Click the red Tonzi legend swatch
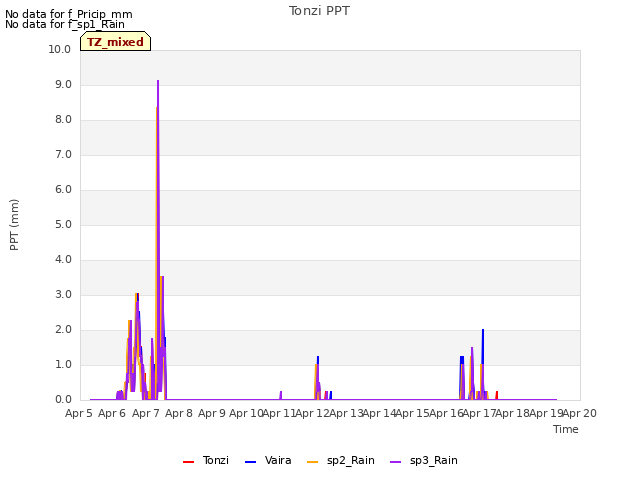This screenshot has height=480, width=640. point(188,462)
